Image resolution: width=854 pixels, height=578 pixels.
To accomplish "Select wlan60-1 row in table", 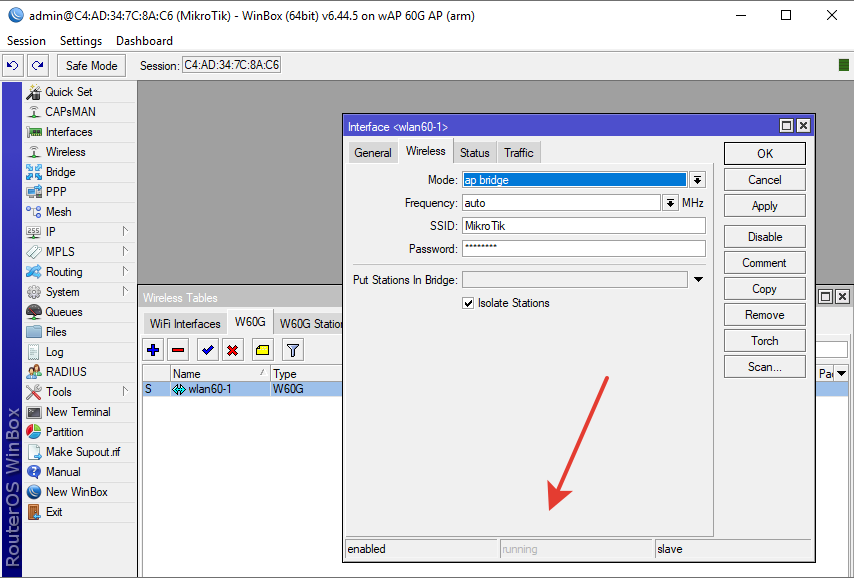I will 242,389.
